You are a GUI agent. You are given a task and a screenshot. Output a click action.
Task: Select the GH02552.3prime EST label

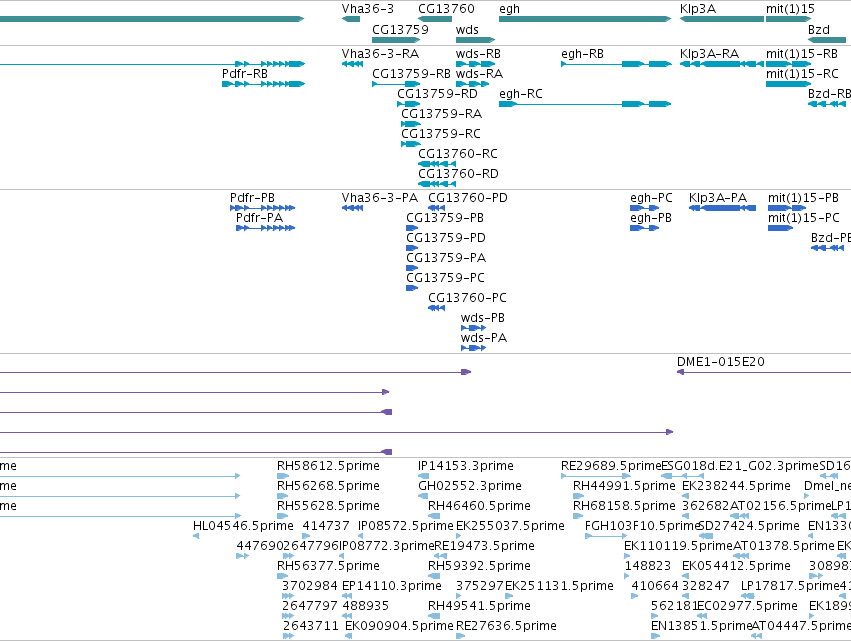(x=469, y=486)
